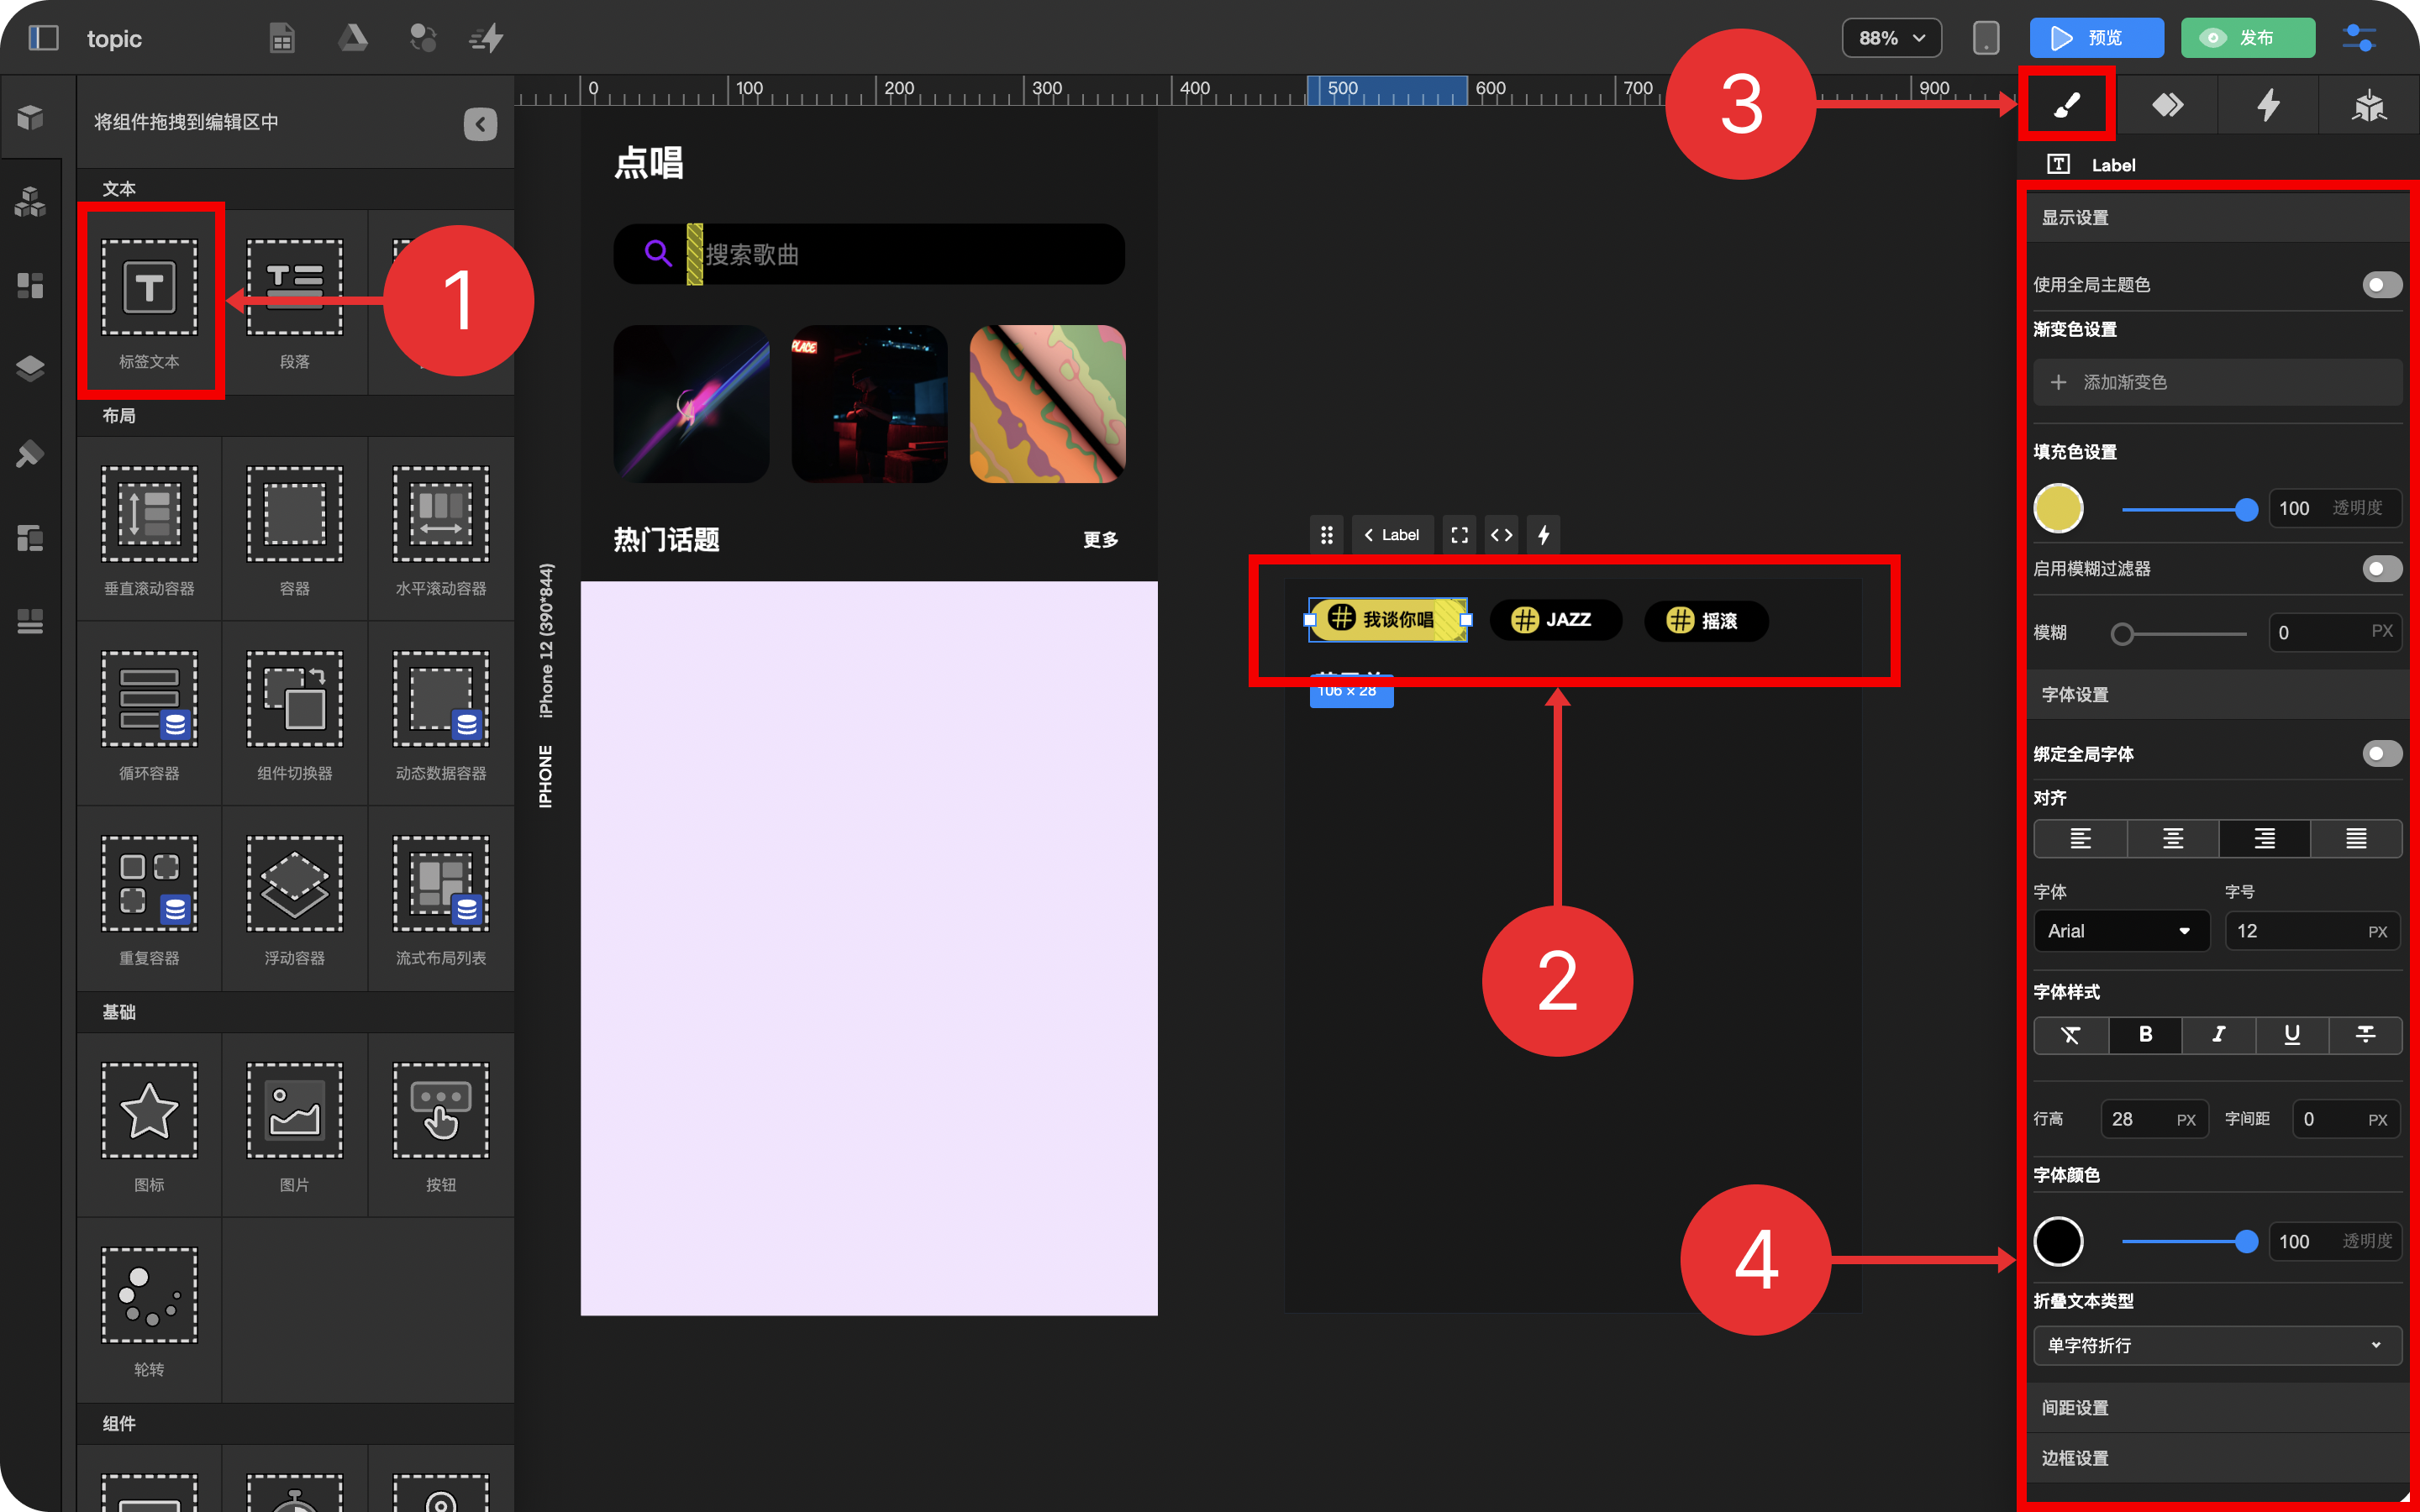Choose the 组件切换器 component
This screenshot has height=1512, width=2420.
tap(294, 714)
